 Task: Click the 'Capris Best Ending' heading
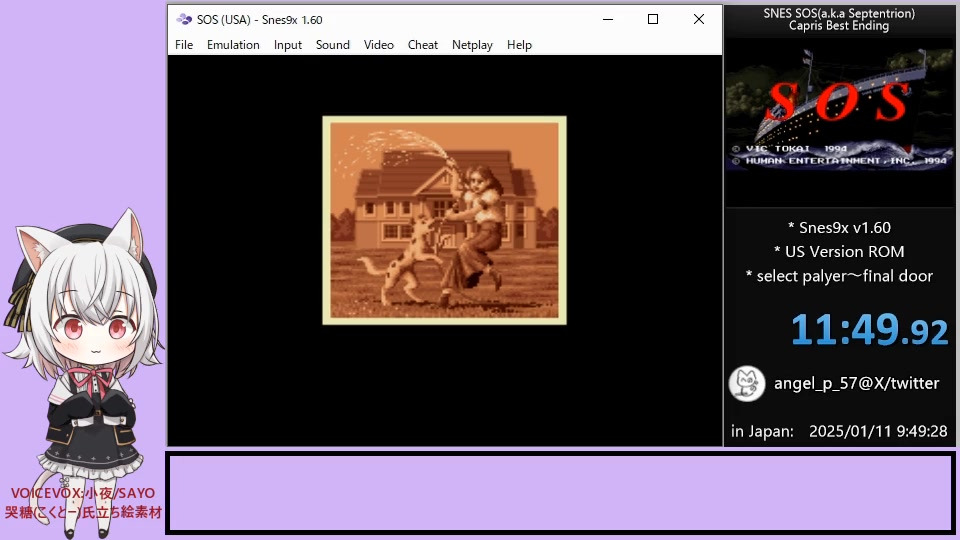839,26
